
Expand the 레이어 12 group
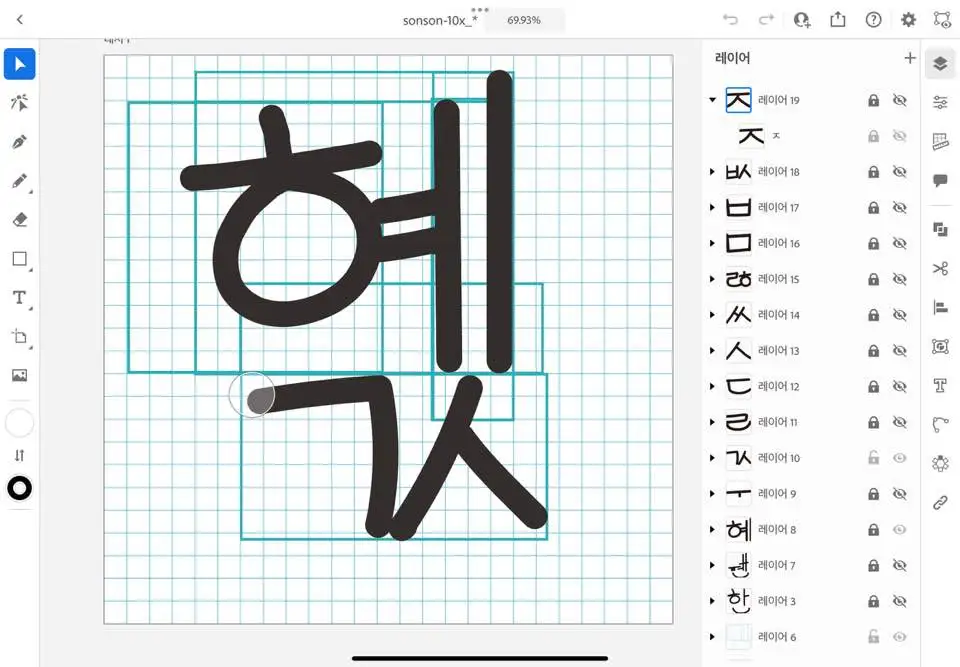coord(712,386)
